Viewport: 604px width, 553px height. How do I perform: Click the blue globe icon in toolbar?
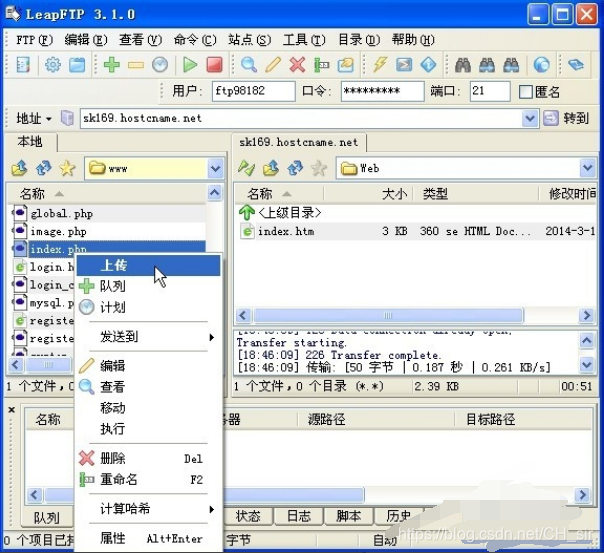[x=542, y=65]
